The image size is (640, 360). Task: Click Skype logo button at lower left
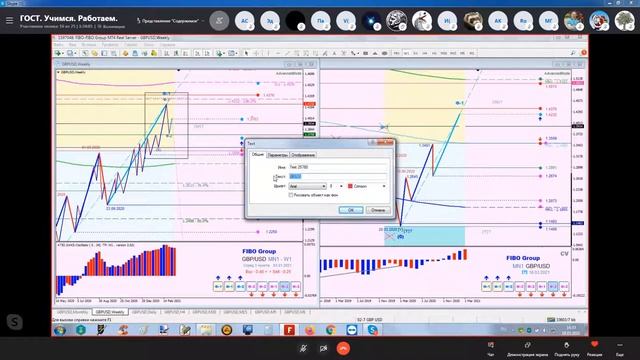15,322
